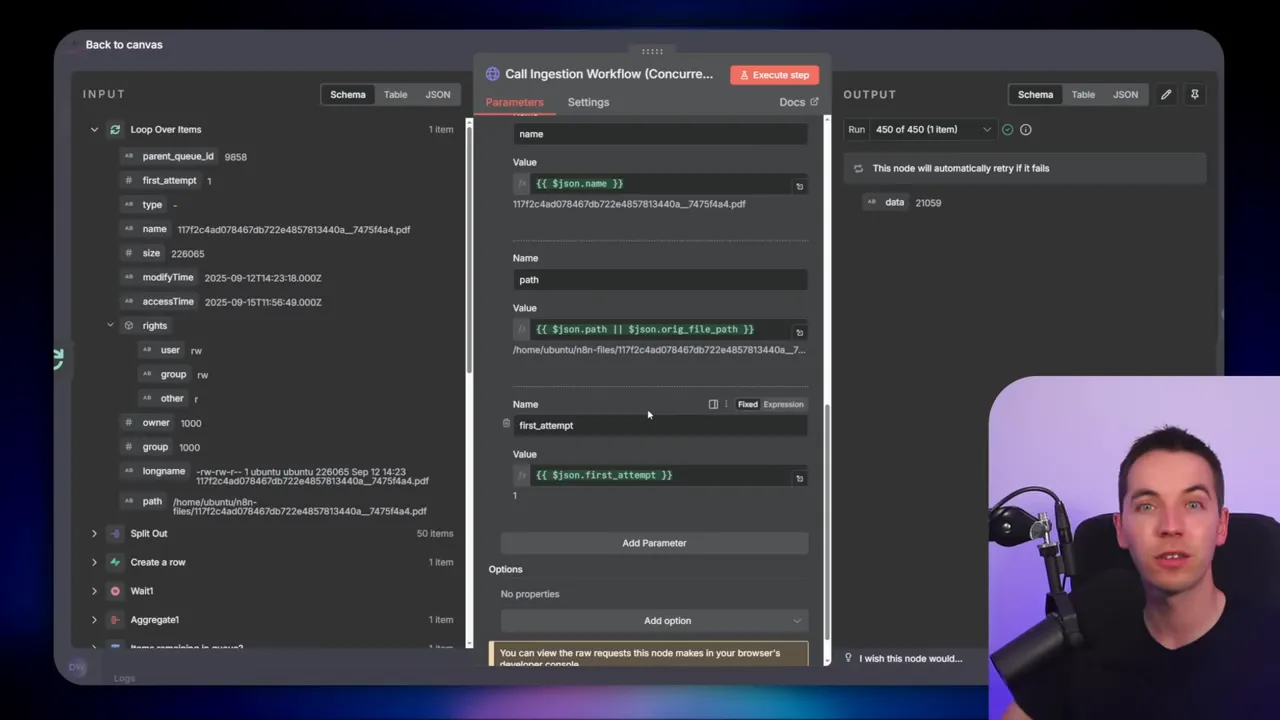Select the data field in Output schema
Screen dimensions: 1280x720
tap(894, 202)
